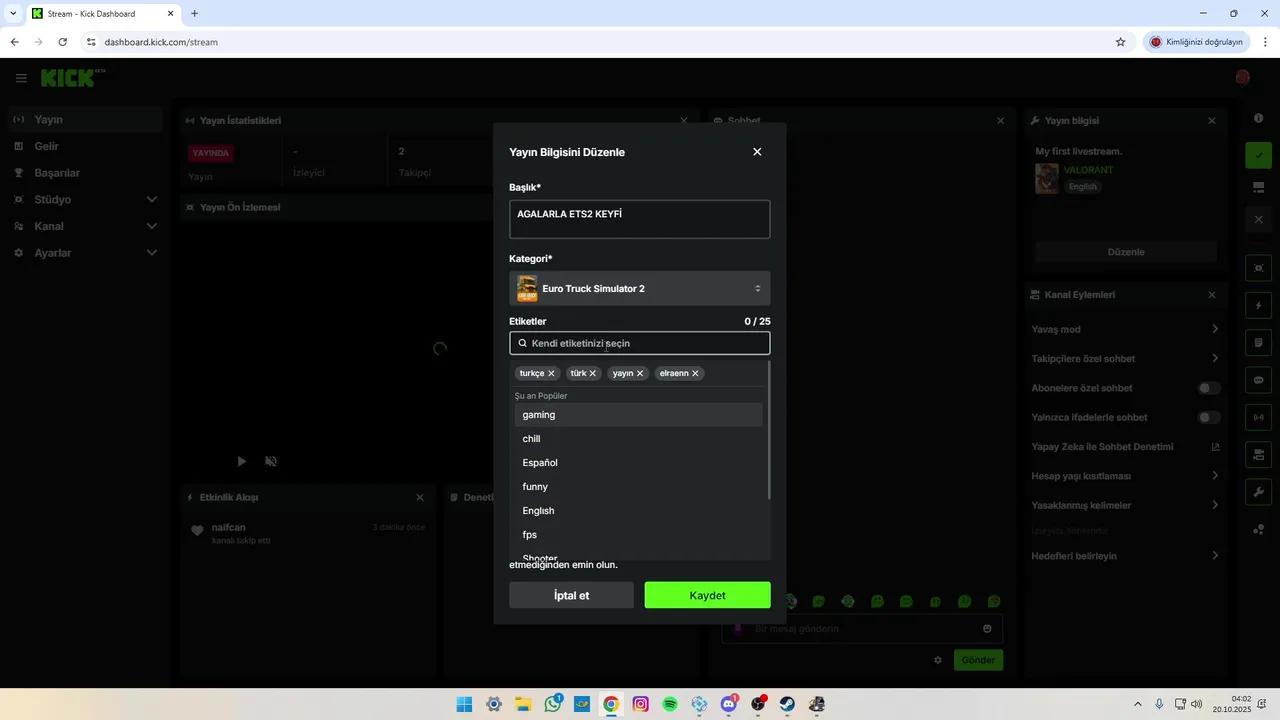The image size is (1280, 720).
Task: Open the Kategori dropdown showing Euro Truck Simulator 2
Action: (x=639, y=288)
